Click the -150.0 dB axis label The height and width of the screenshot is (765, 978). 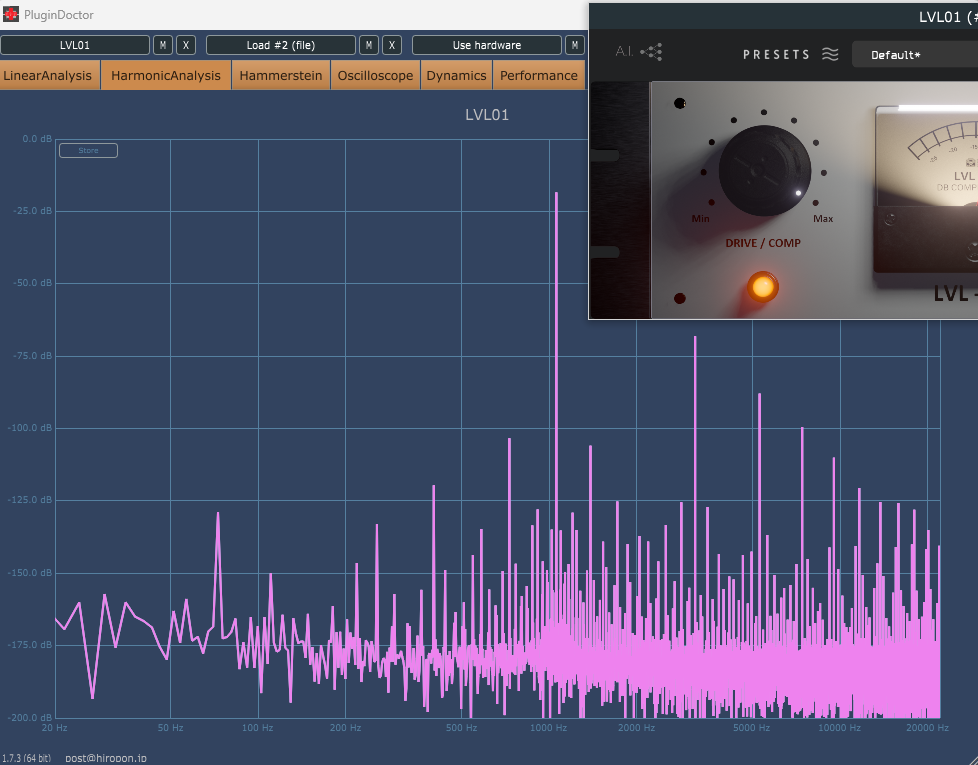(30, 572)
